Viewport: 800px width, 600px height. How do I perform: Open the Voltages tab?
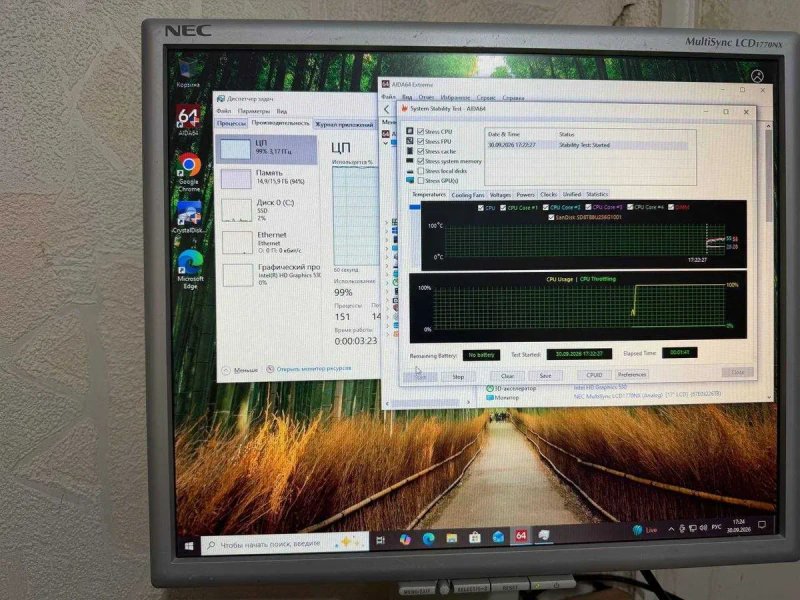click(x=500, y=195)
